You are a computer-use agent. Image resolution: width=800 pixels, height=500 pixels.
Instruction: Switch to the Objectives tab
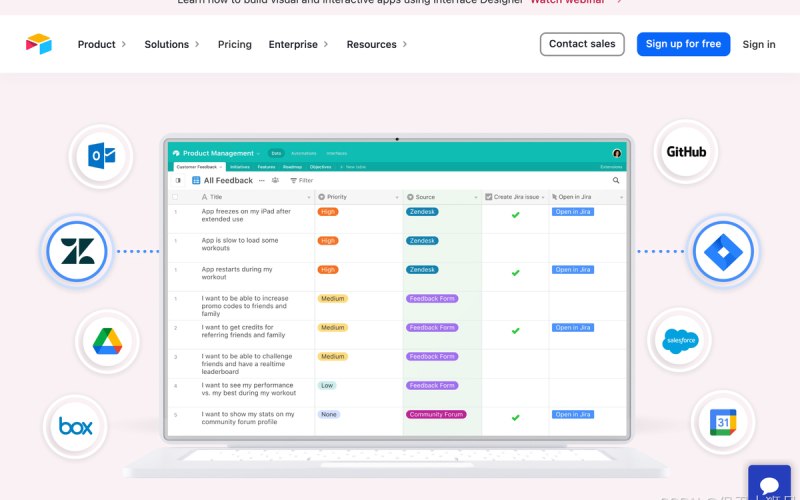(x=320, y=167)
